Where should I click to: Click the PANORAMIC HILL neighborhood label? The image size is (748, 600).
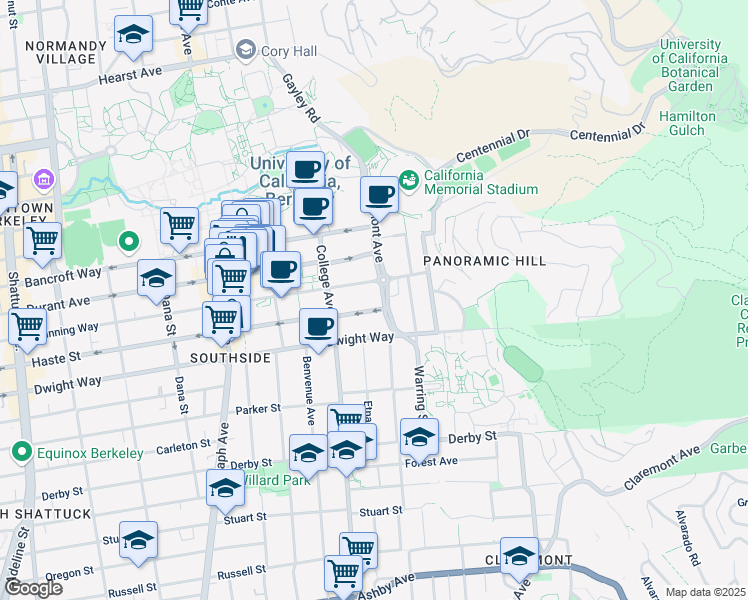[485, 261]
